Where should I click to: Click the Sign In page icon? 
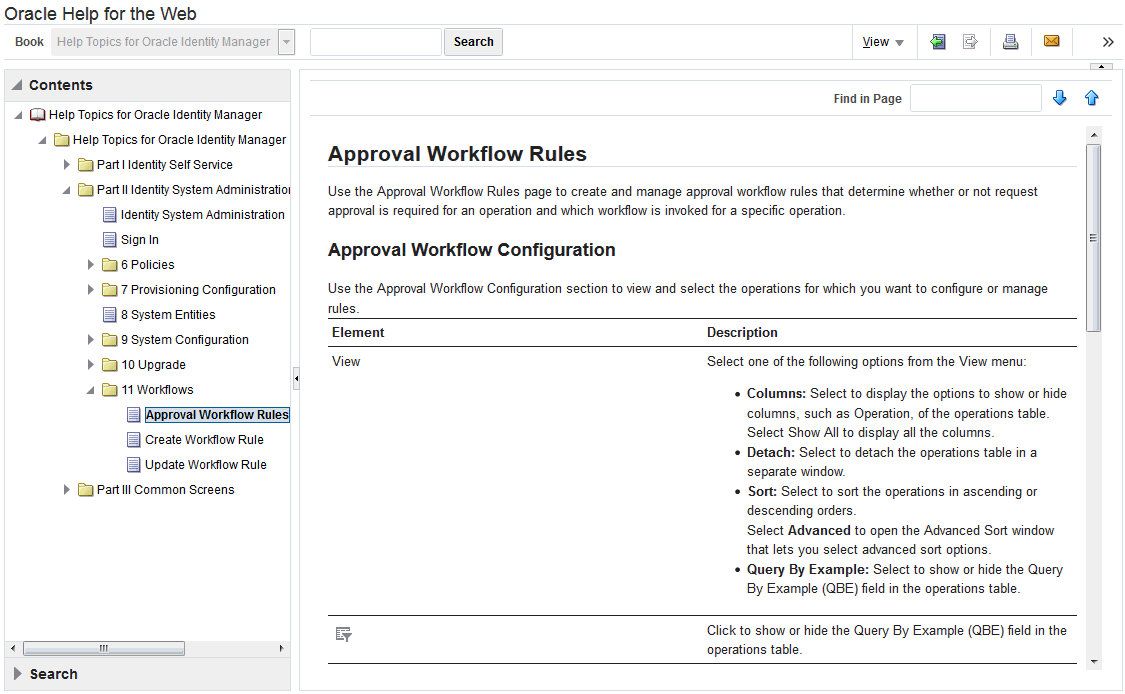click(109, 240)
